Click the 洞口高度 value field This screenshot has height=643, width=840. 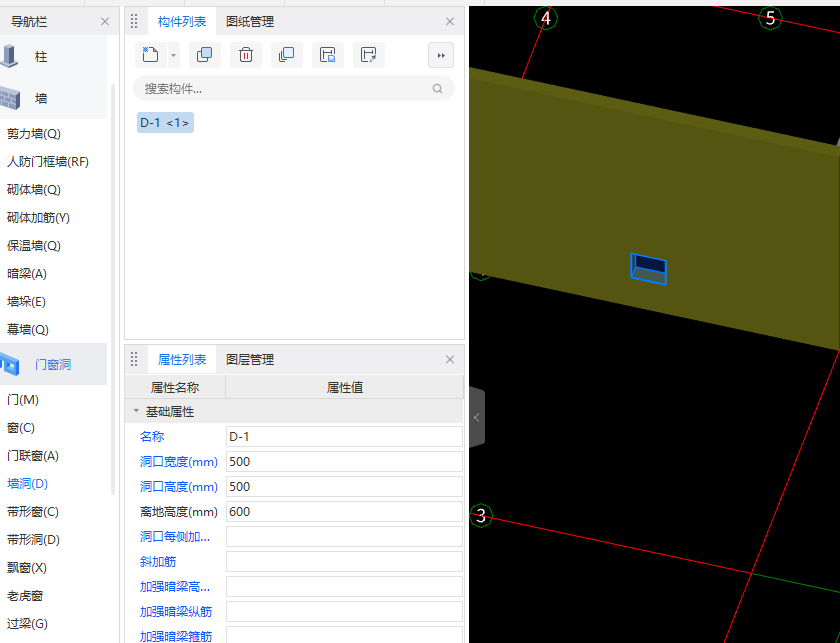(x=344, y=487)
